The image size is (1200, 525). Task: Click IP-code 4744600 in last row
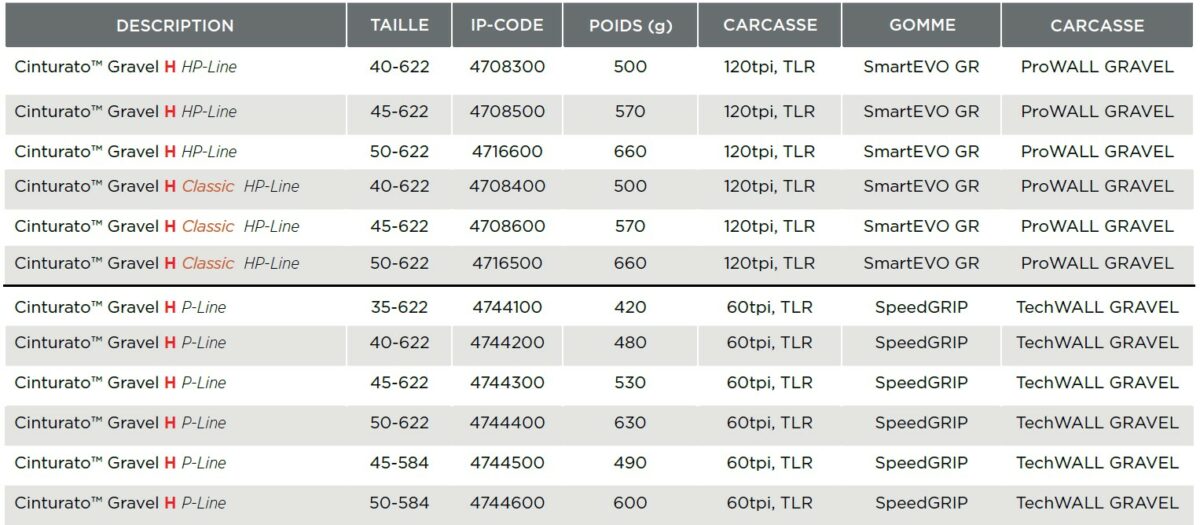pyautogui.click(x=508, y=503)
